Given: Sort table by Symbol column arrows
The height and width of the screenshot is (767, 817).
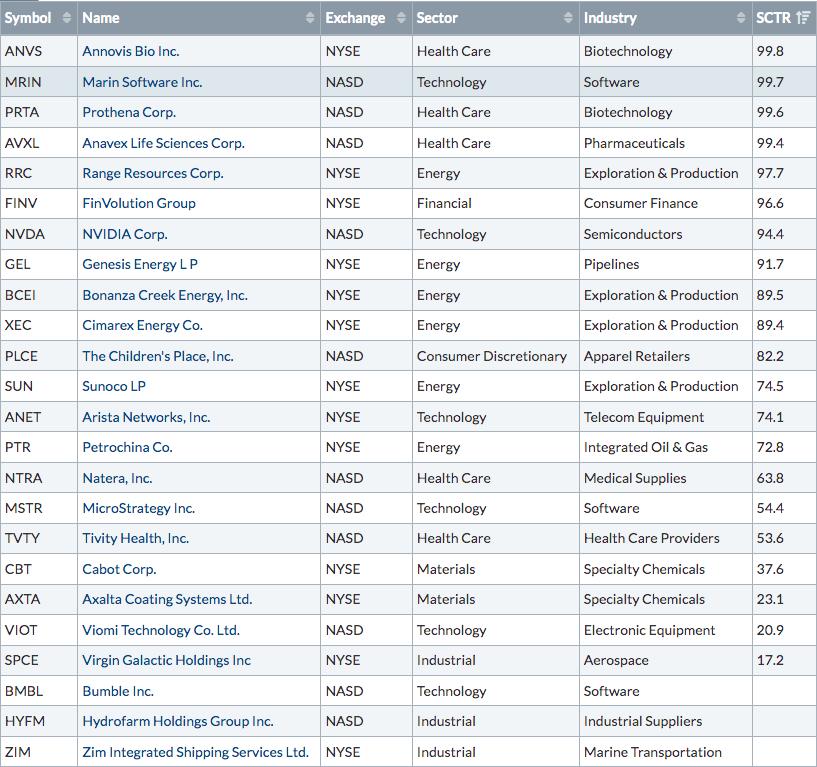Looking at the screenshot, I should (66, 18).
